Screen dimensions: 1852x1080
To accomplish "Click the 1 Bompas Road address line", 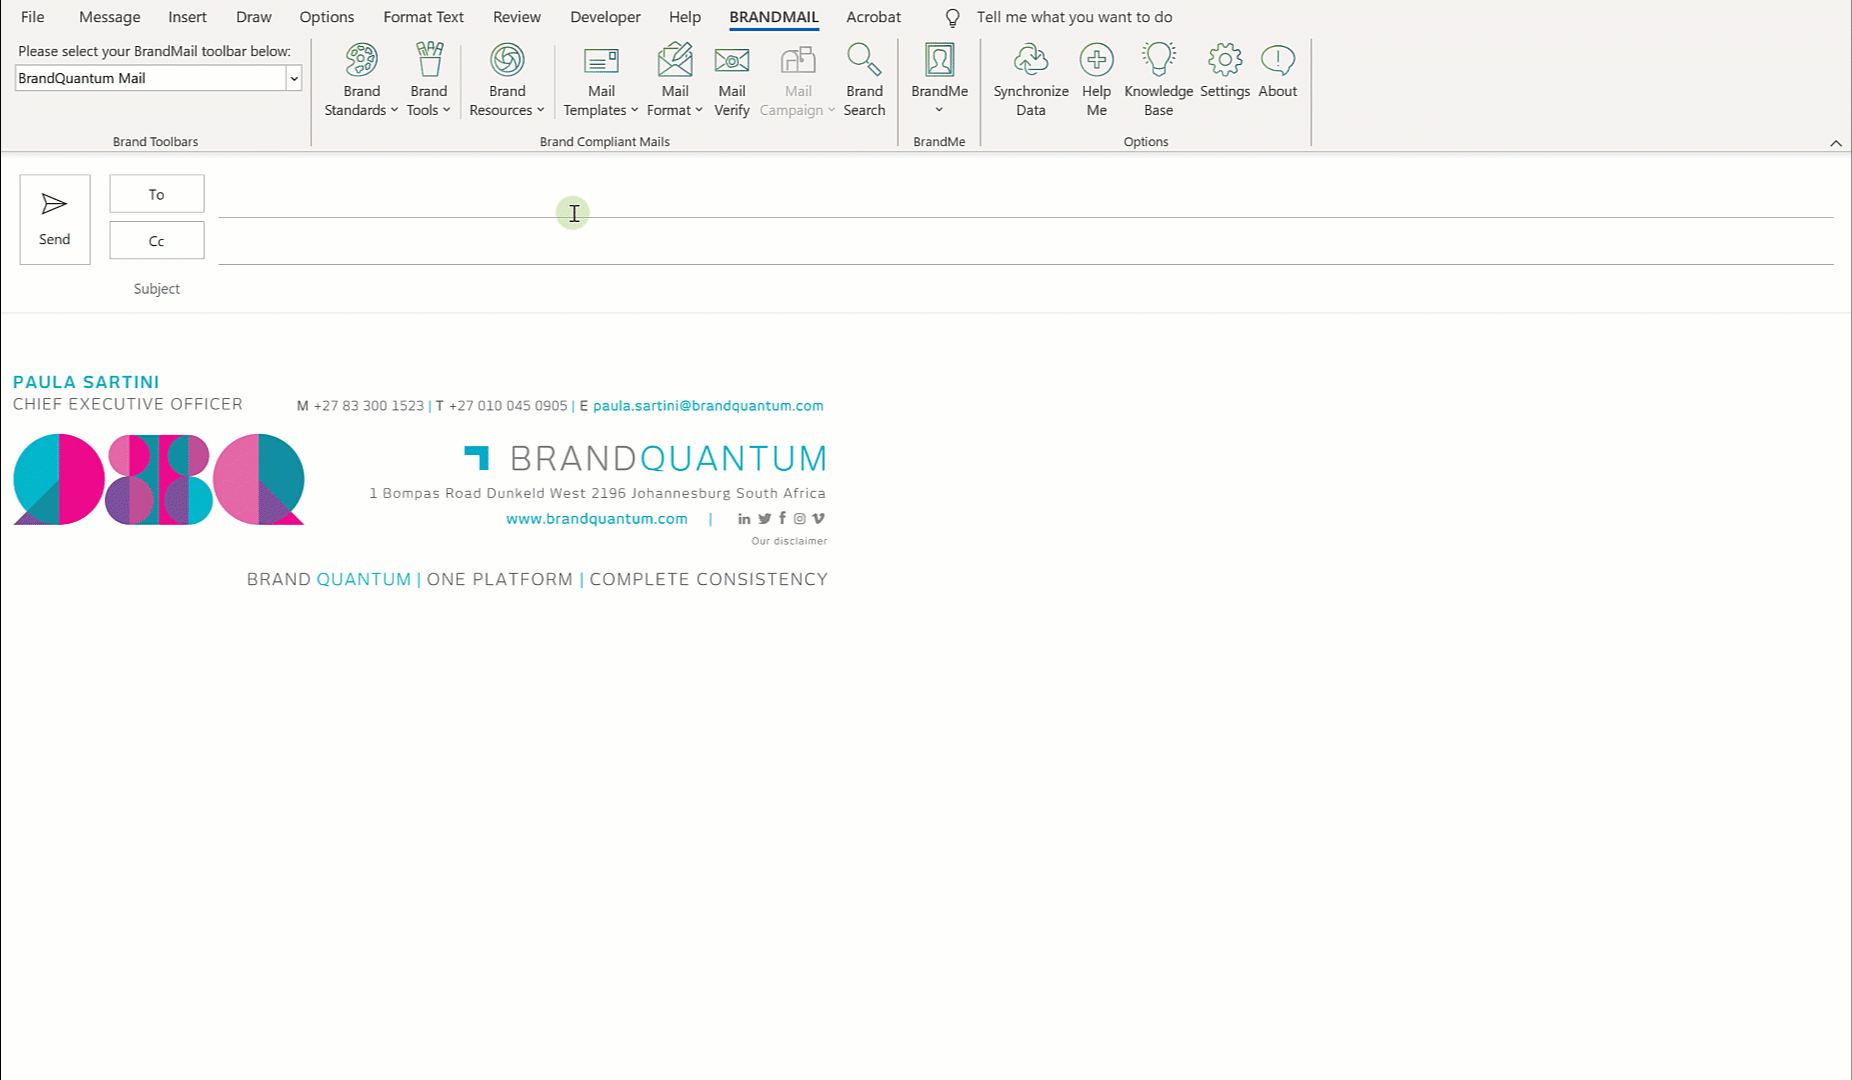I will point(598,493).
